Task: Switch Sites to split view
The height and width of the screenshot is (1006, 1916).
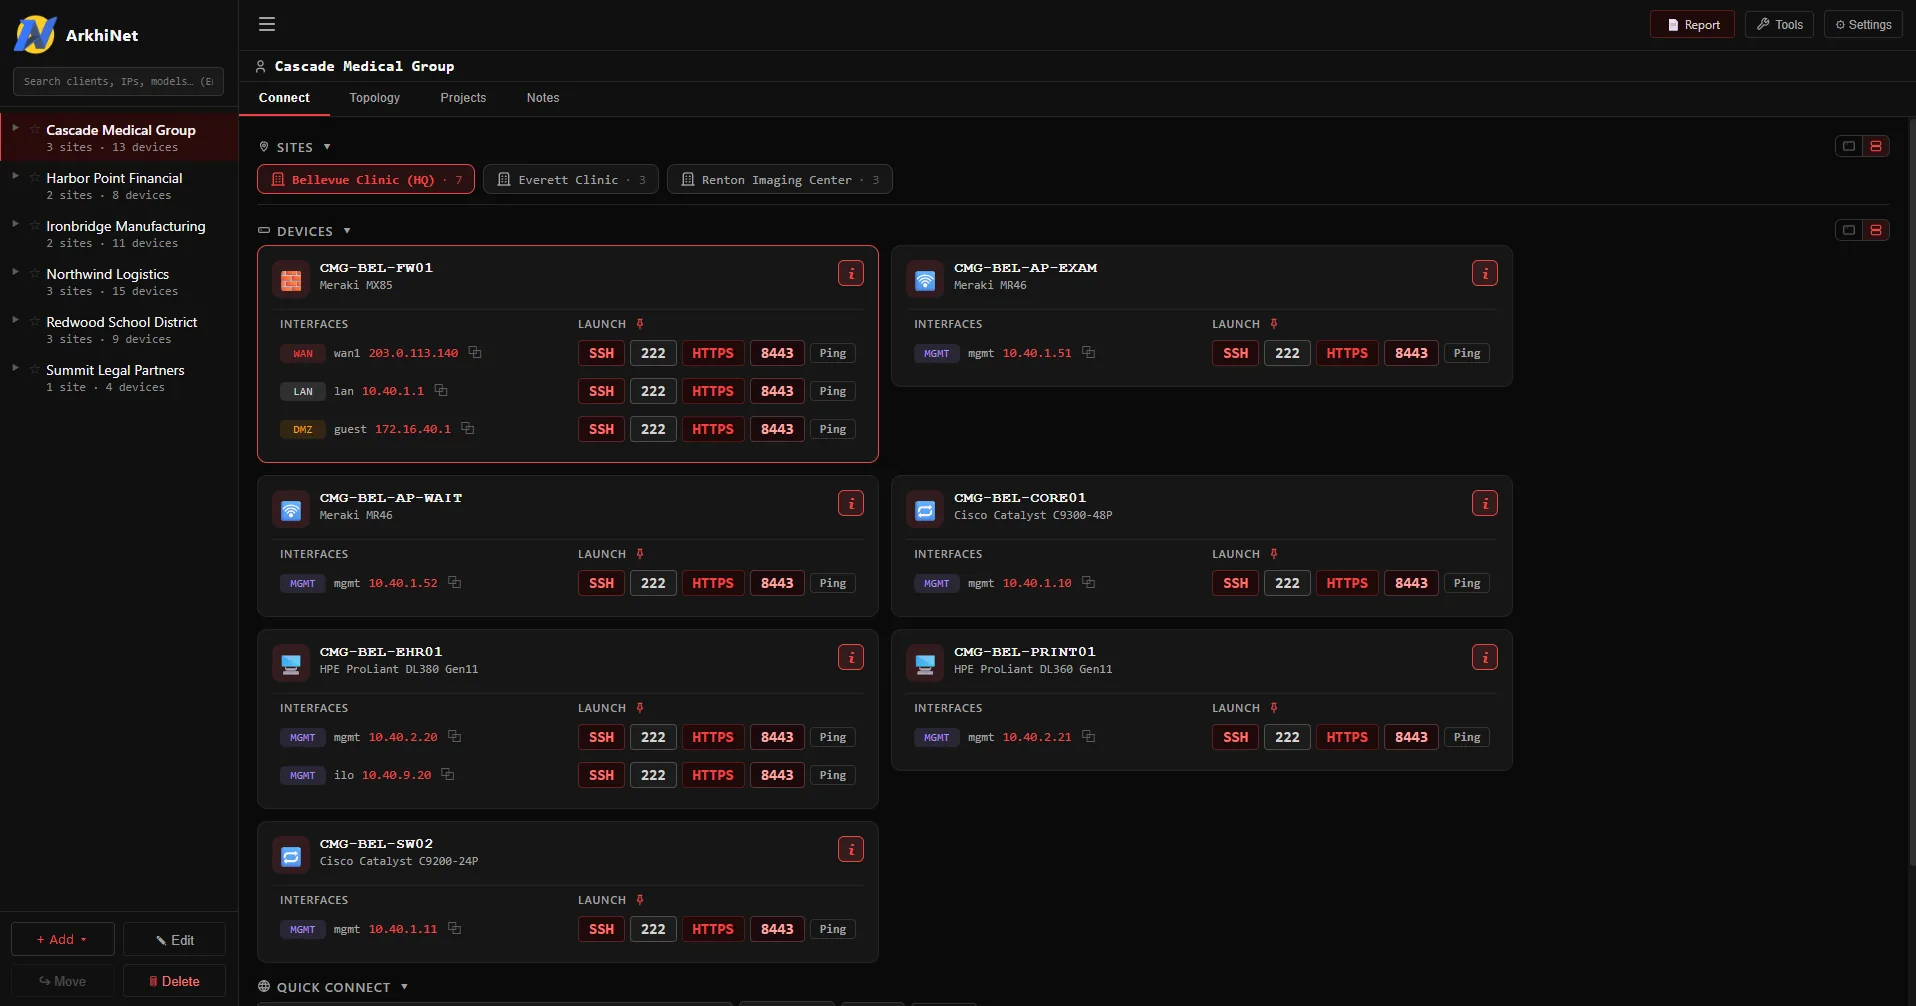Action: 1876,146
